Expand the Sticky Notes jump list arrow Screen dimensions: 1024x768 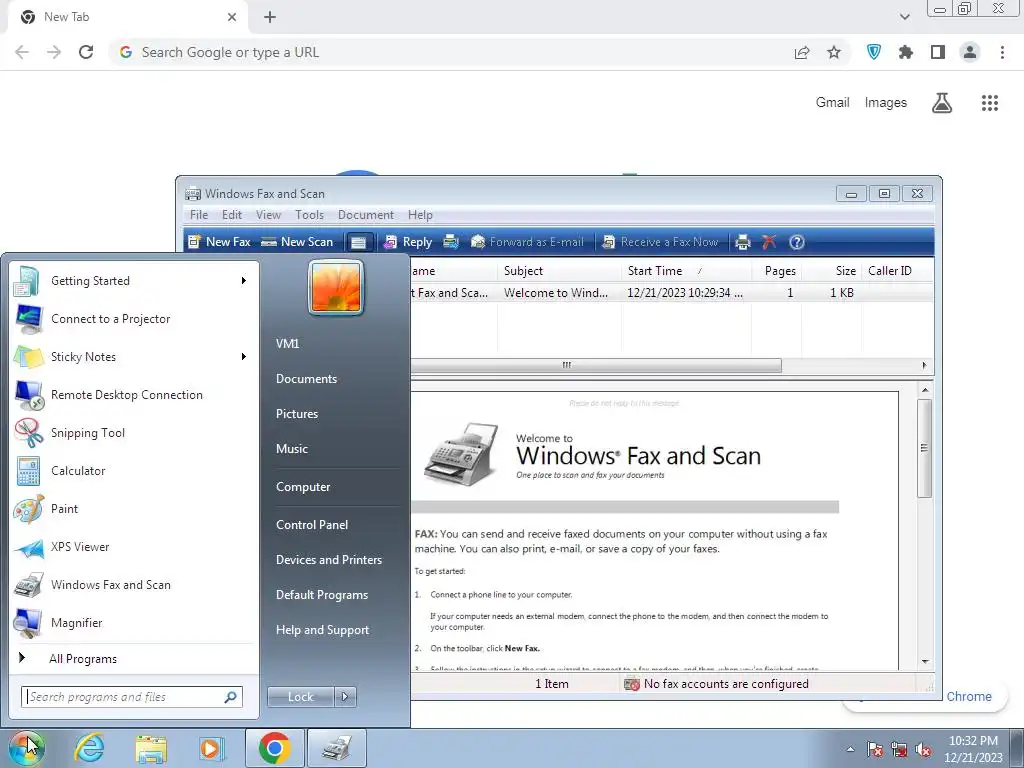tap(244, 357)
